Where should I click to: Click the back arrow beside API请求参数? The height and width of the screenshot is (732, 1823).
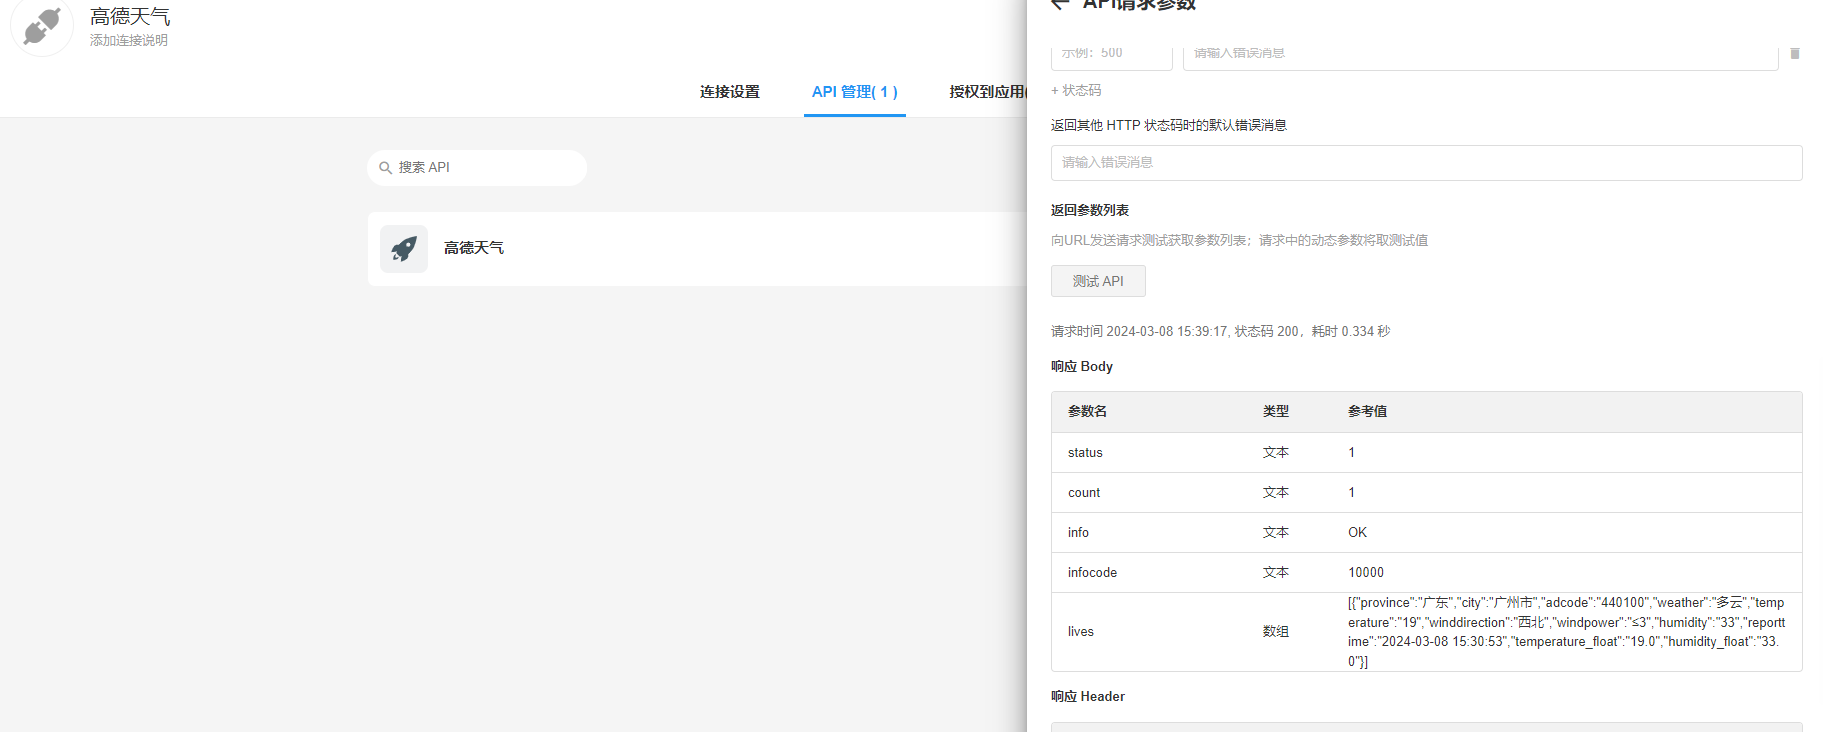pyautogui.click(x=1060, y=5)
